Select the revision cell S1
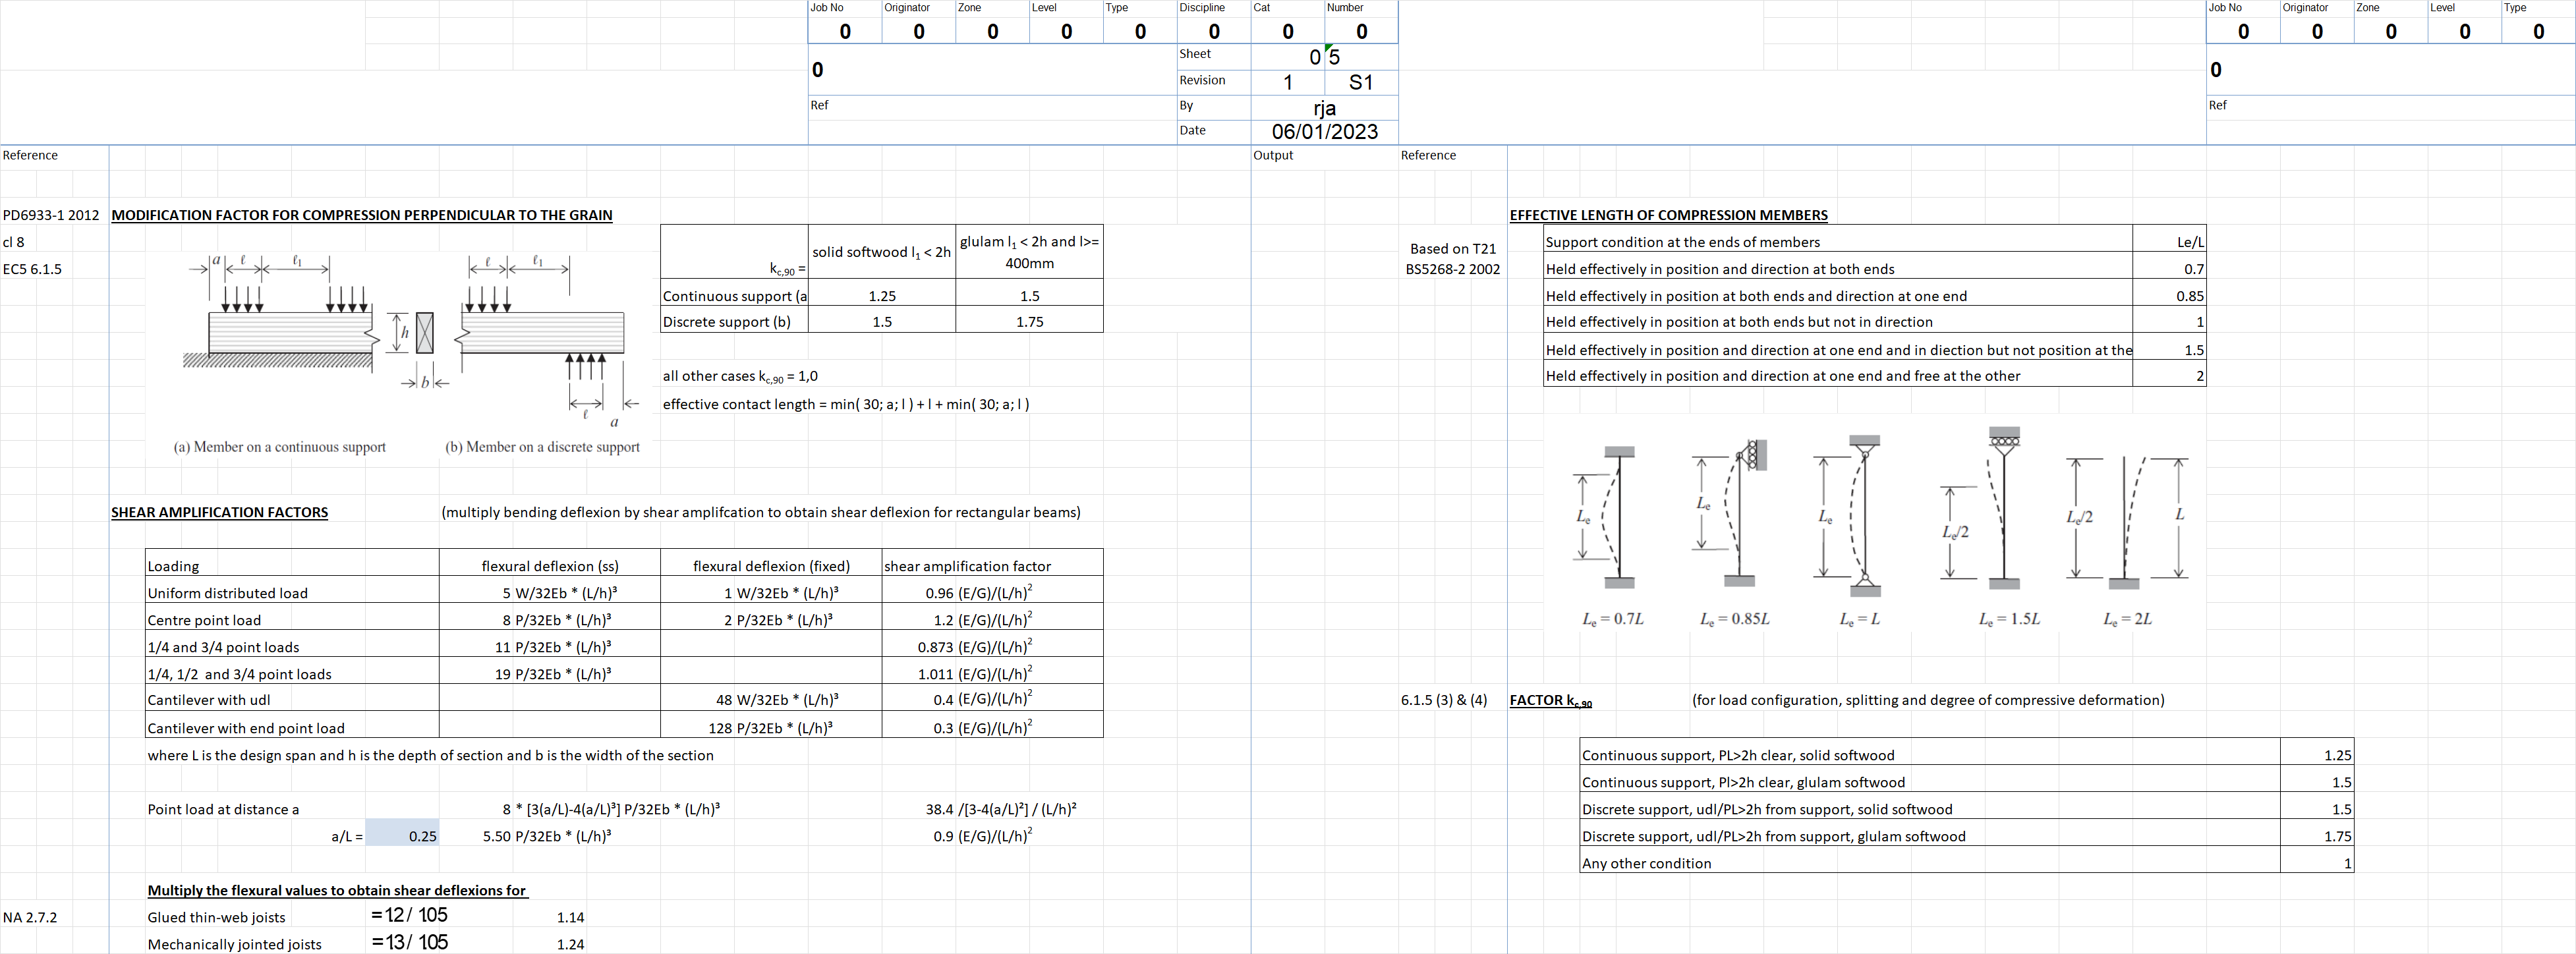2576x954 pixels. click(x=1361, y=82)
